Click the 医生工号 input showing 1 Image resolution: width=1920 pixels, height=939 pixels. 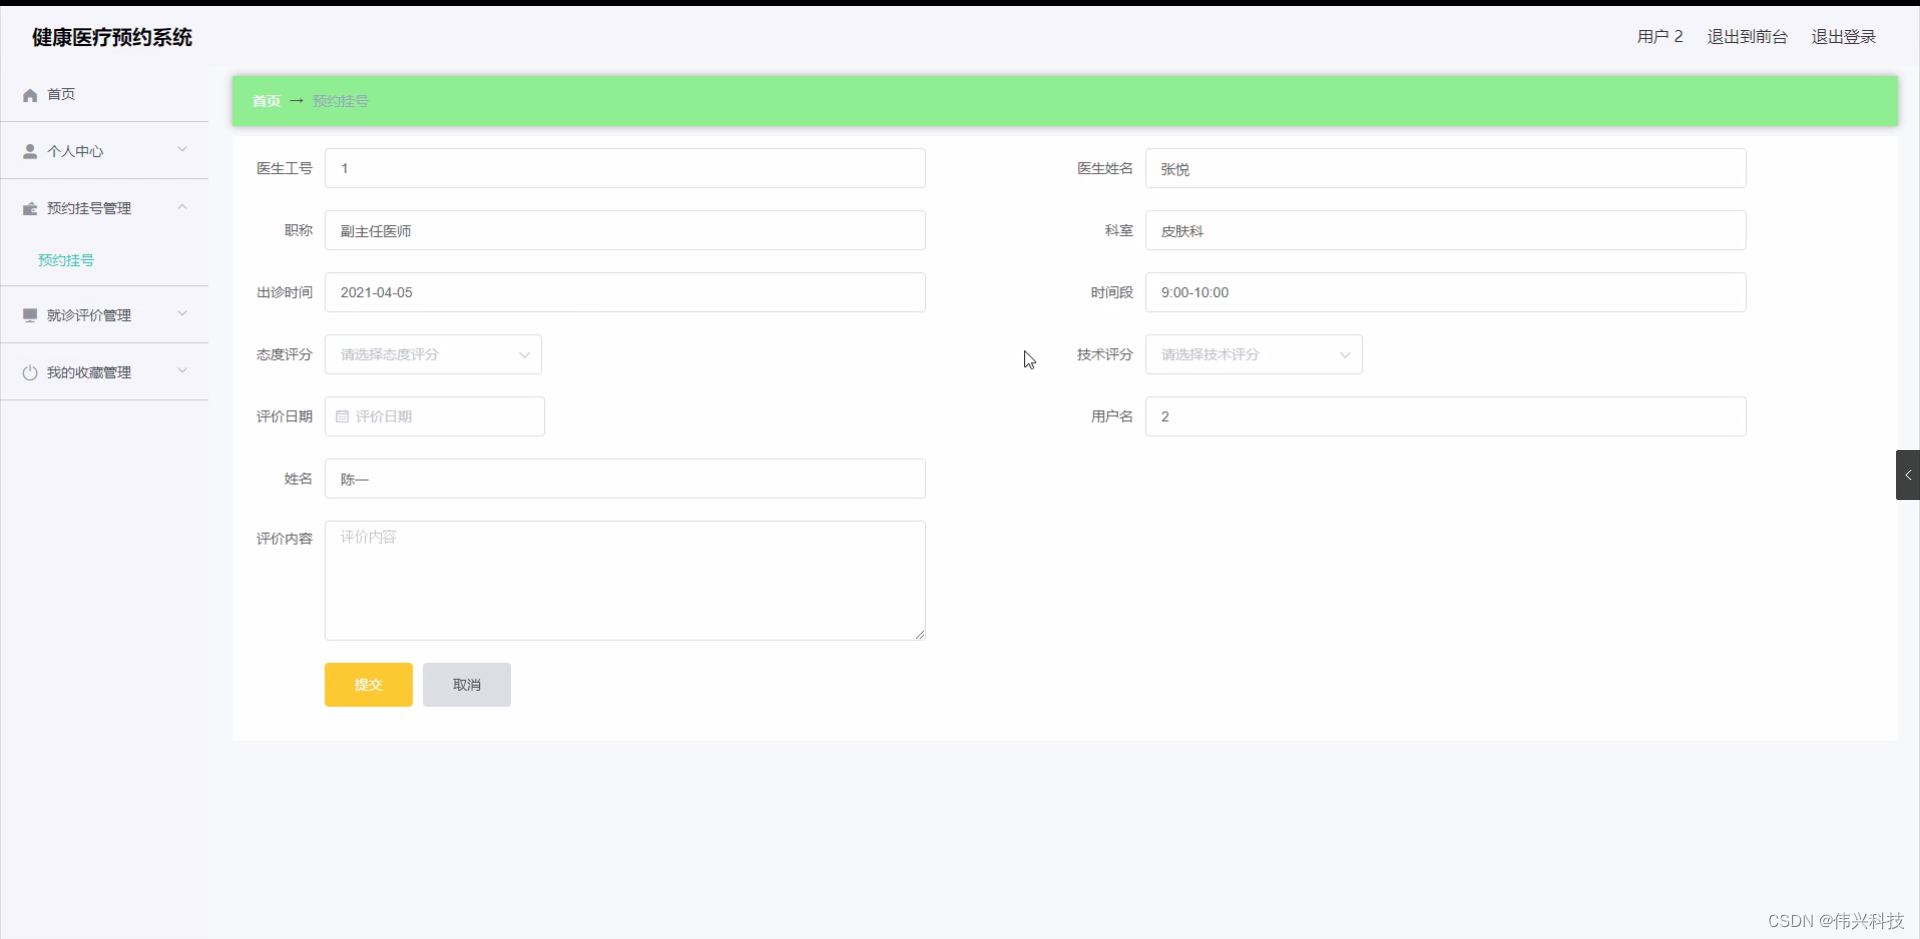tap(625, 168)
